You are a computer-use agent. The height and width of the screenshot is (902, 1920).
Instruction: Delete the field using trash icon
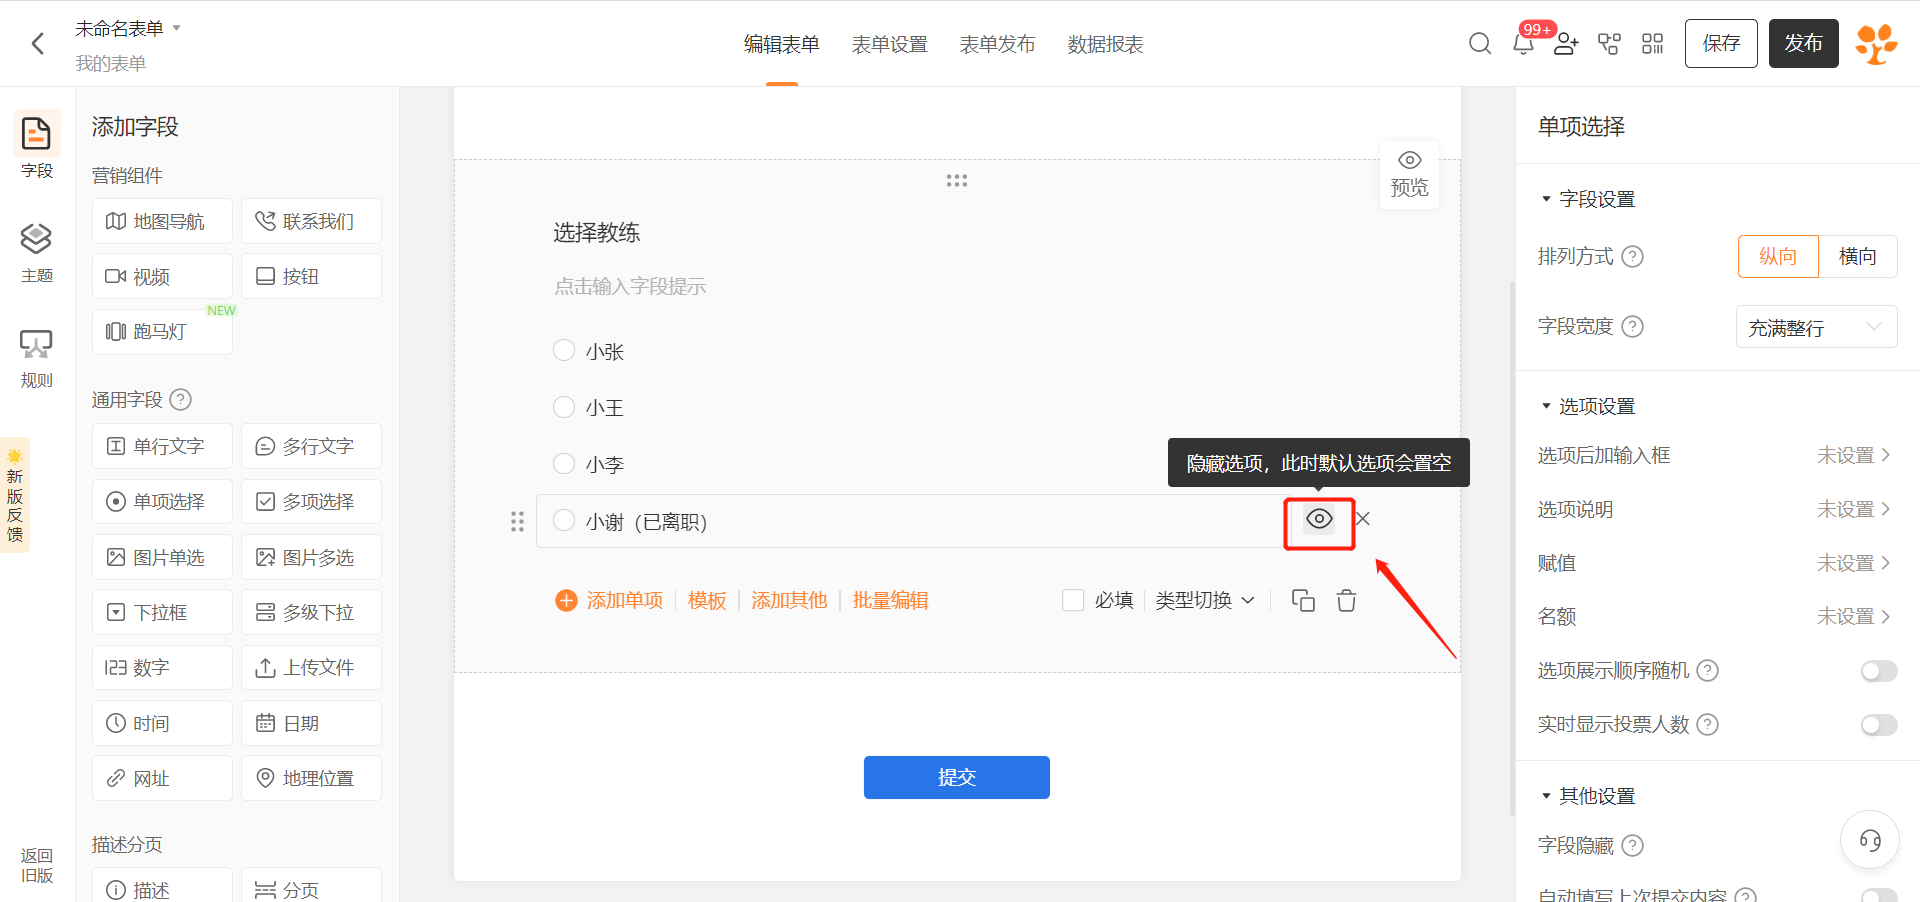pyautogui.click(x=1347, y=600)
